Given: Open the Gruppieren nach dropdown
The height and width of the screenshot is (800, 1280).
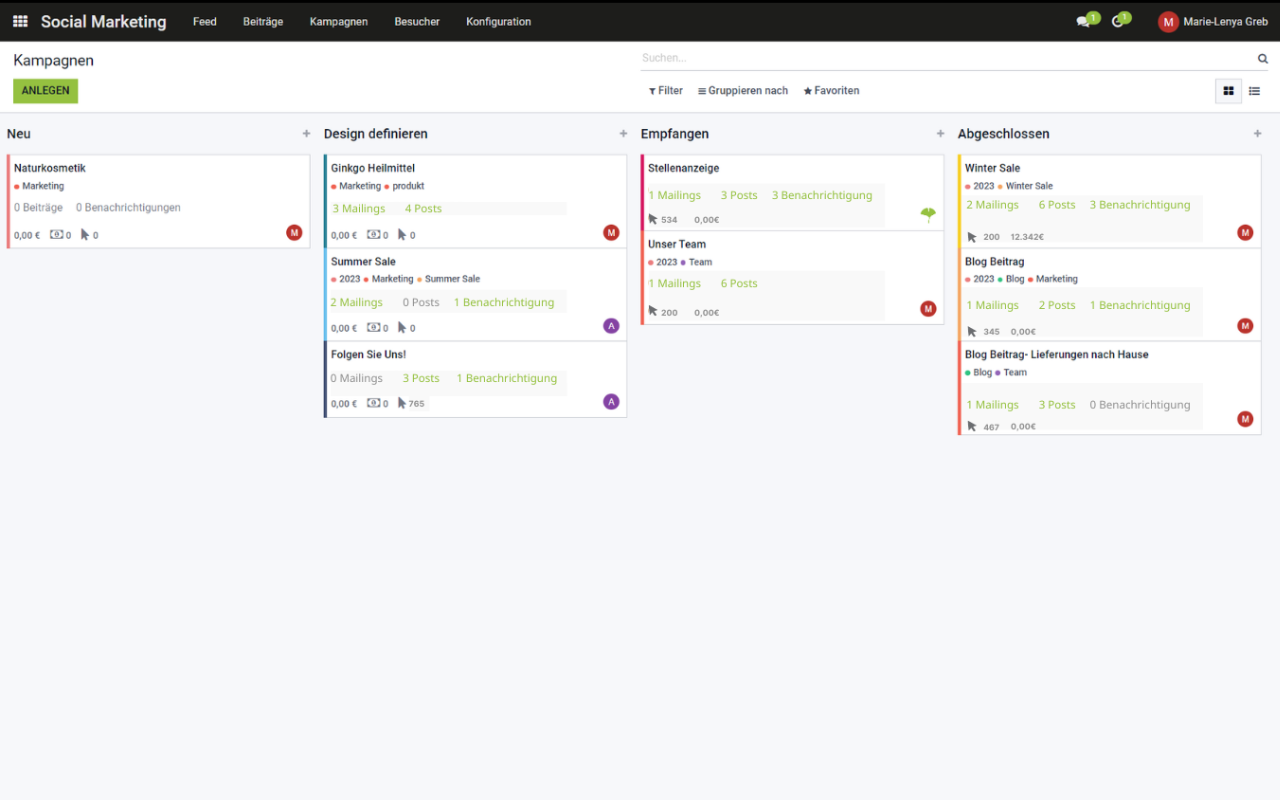Looking at the screenshot, I should pos(743,91).
